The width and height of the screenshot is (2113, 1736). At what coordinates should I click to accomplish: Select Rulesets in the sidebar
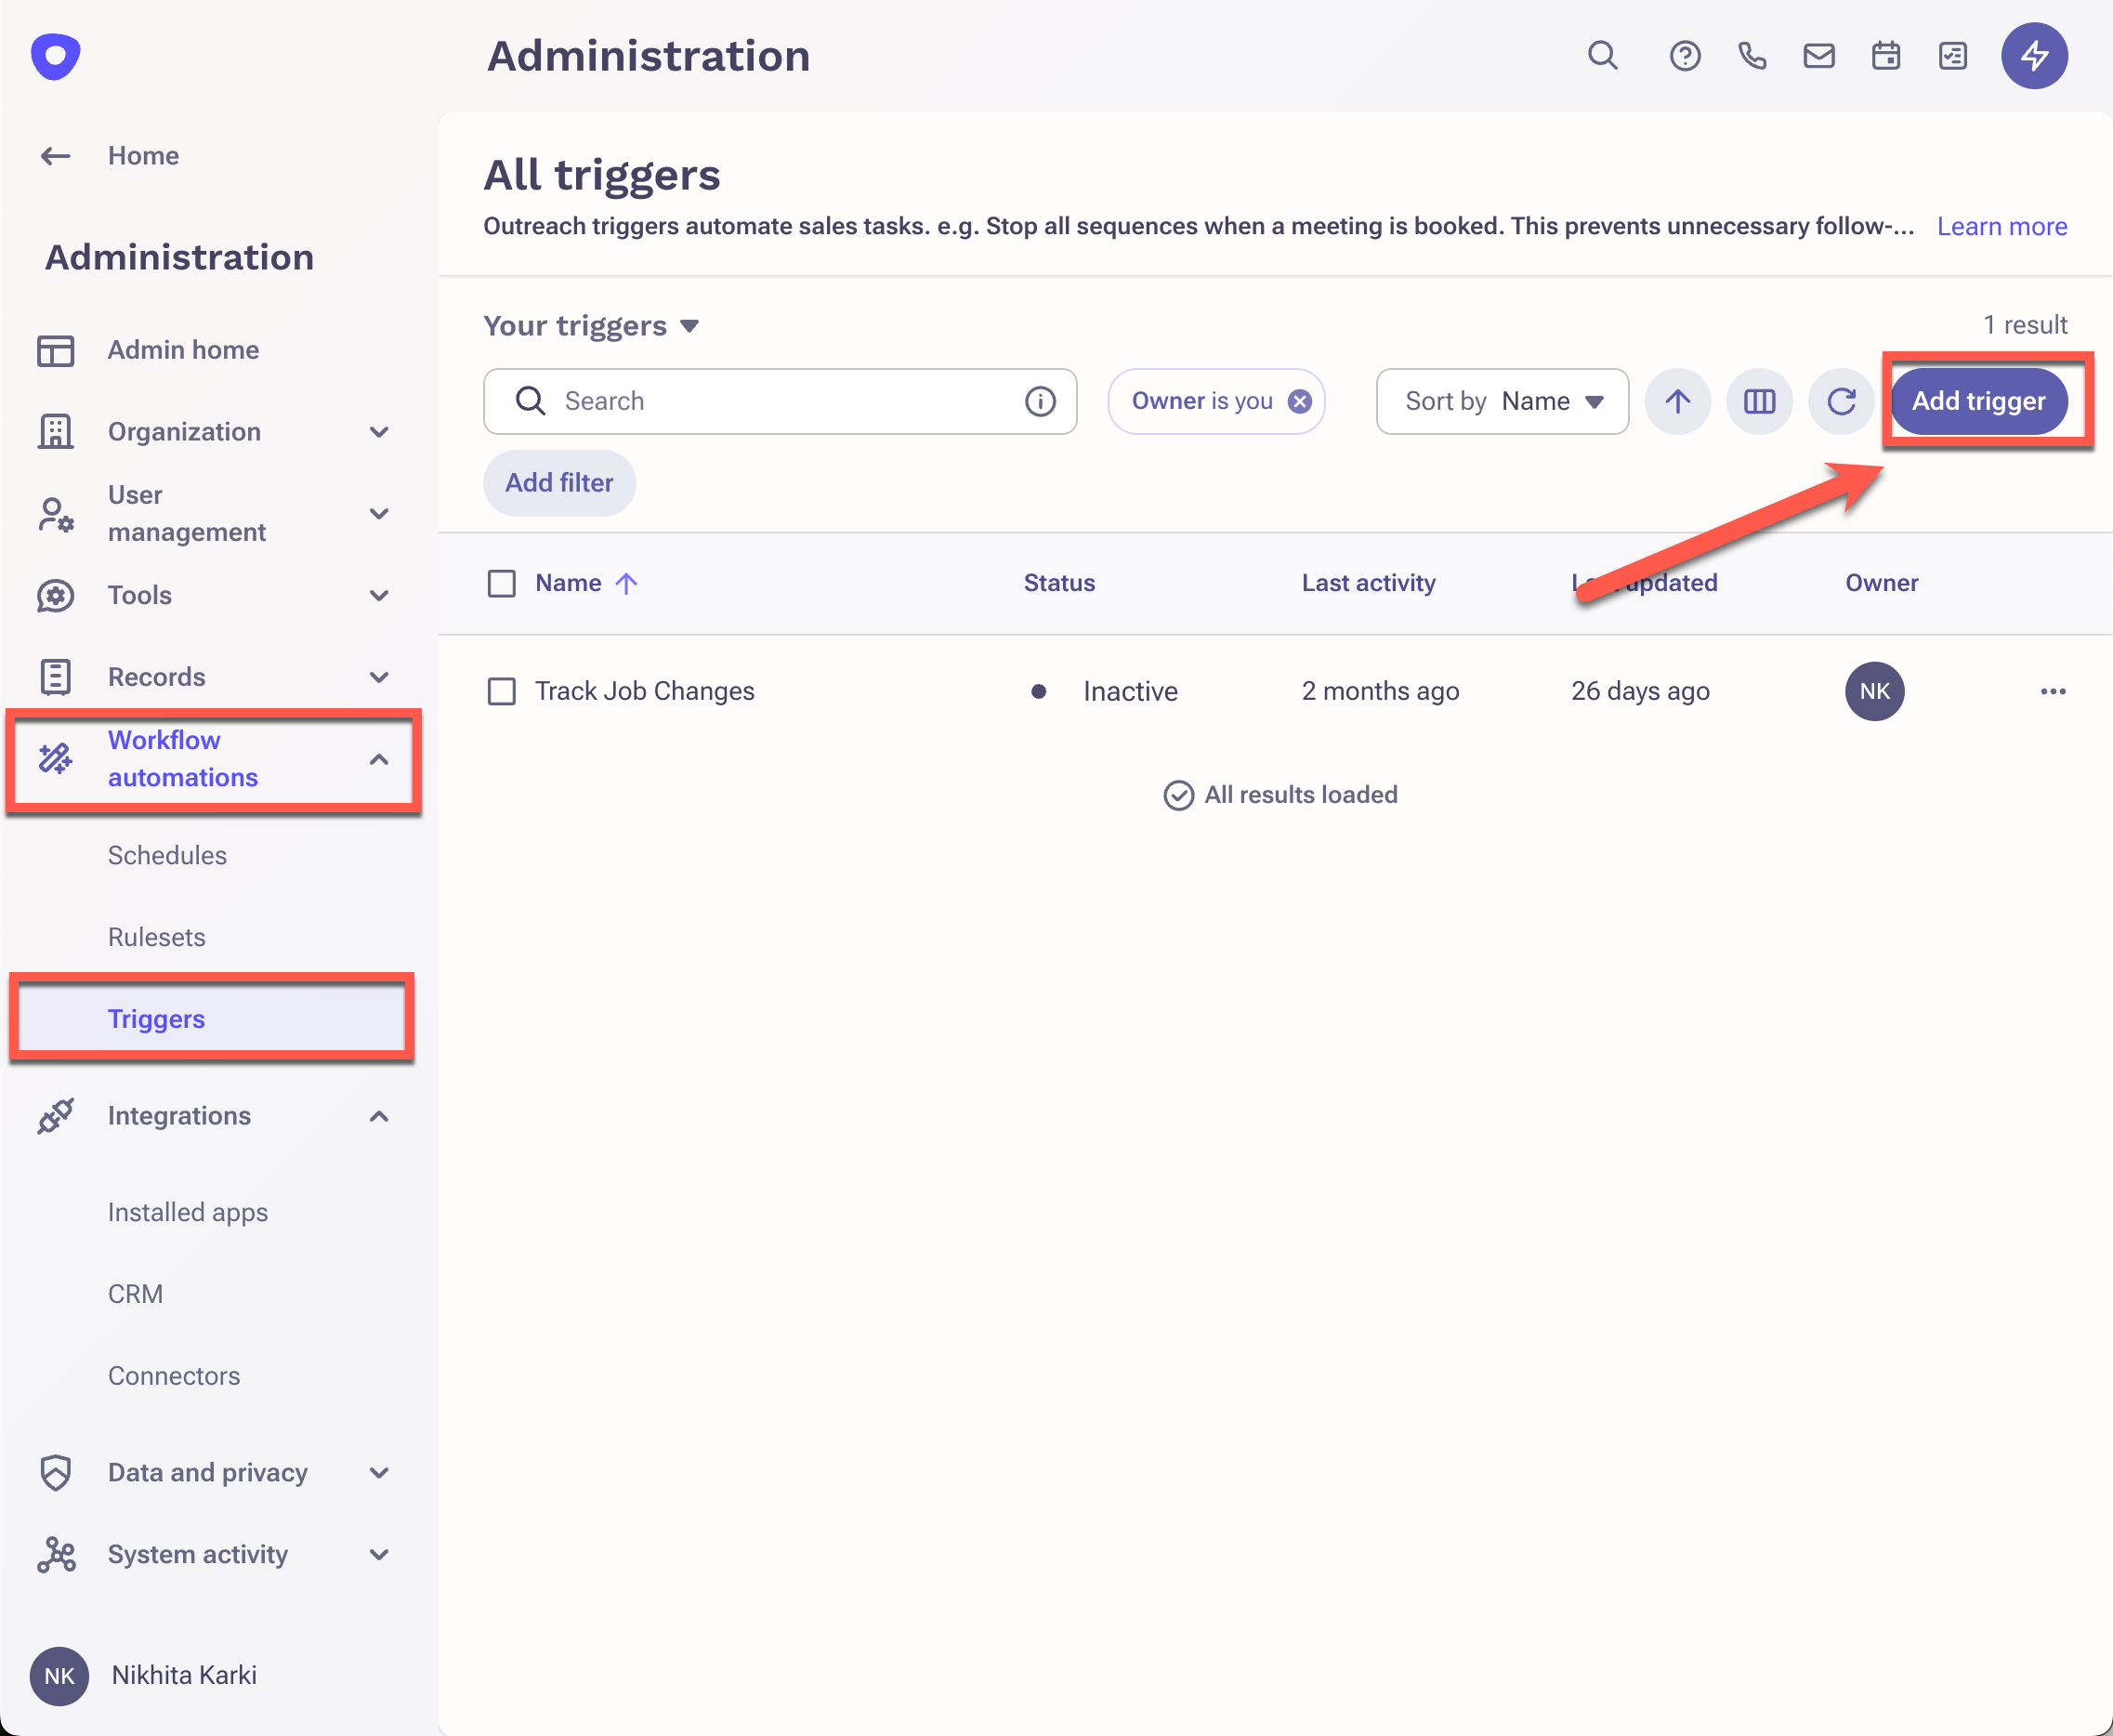tap(156, 937)
